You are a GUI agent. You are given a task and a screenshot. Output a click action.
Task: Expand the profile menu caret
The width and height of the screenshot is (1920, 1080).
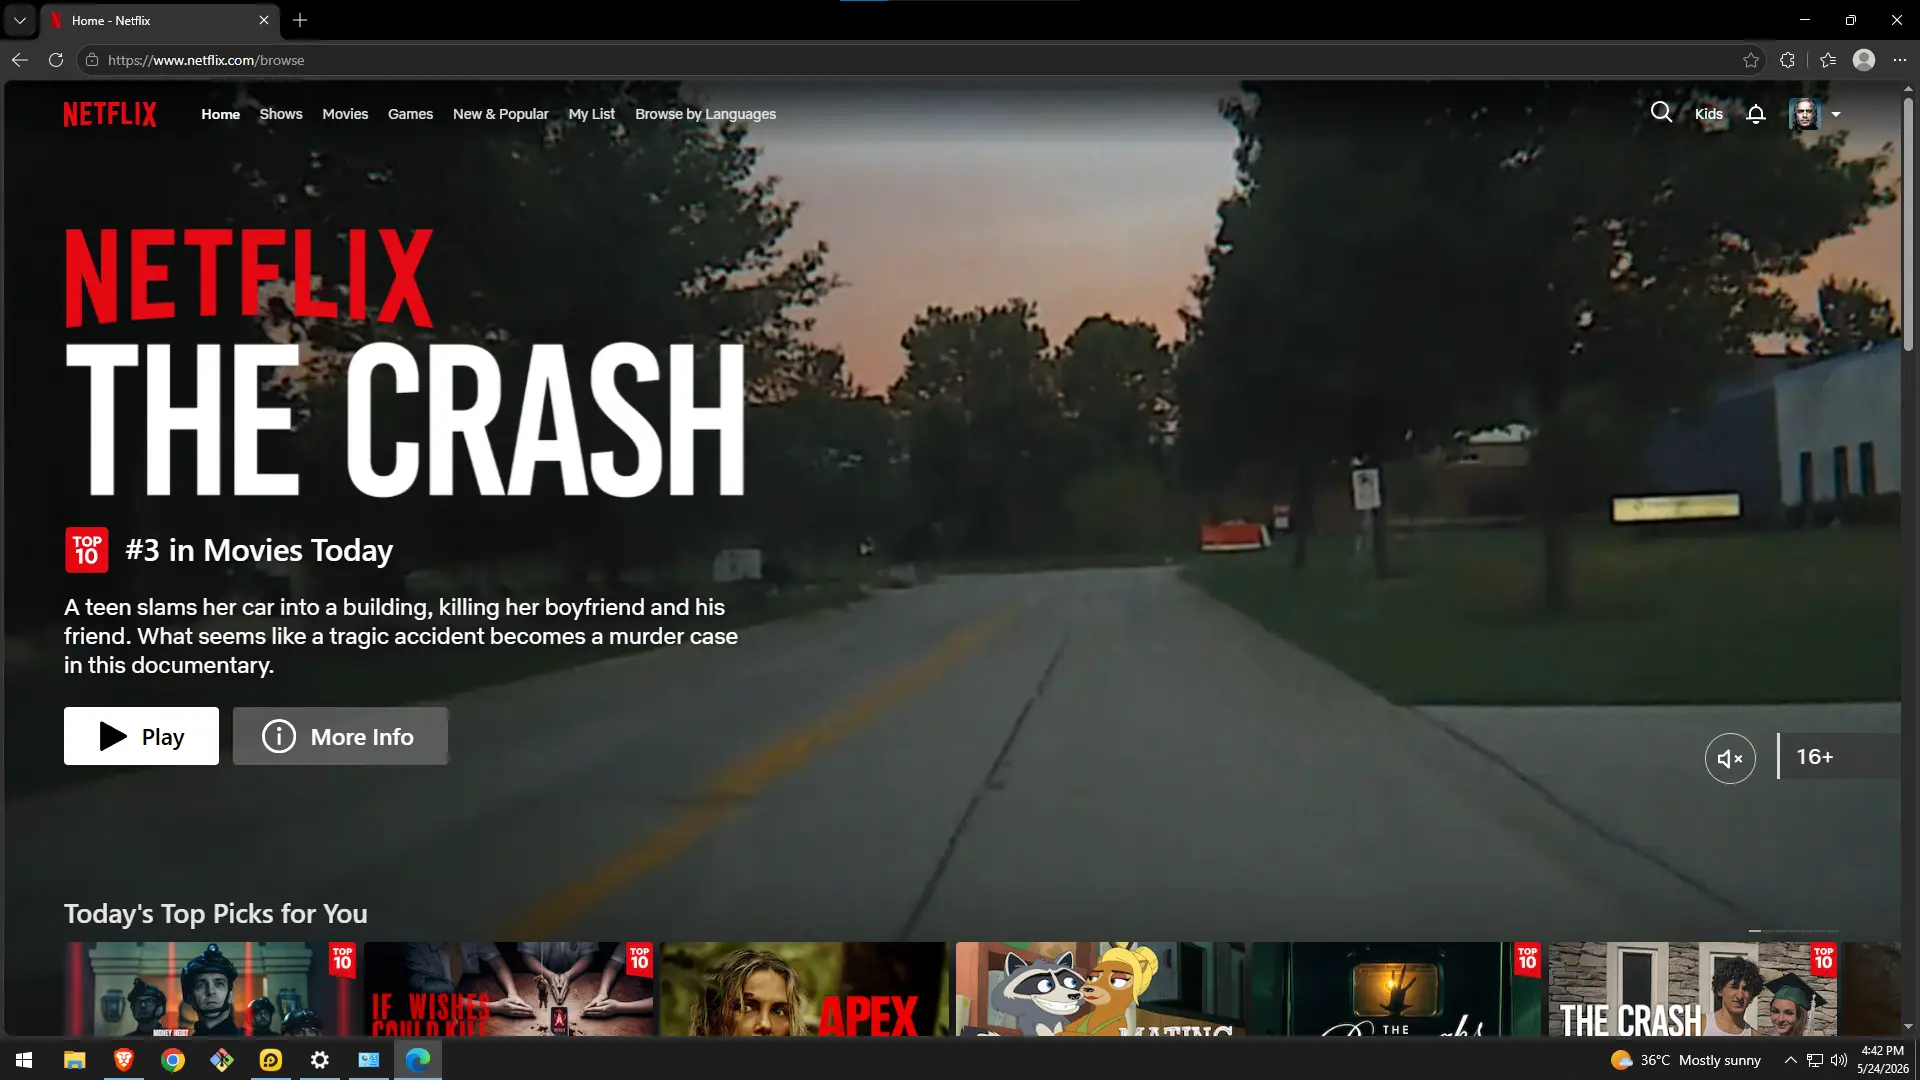1836,114
